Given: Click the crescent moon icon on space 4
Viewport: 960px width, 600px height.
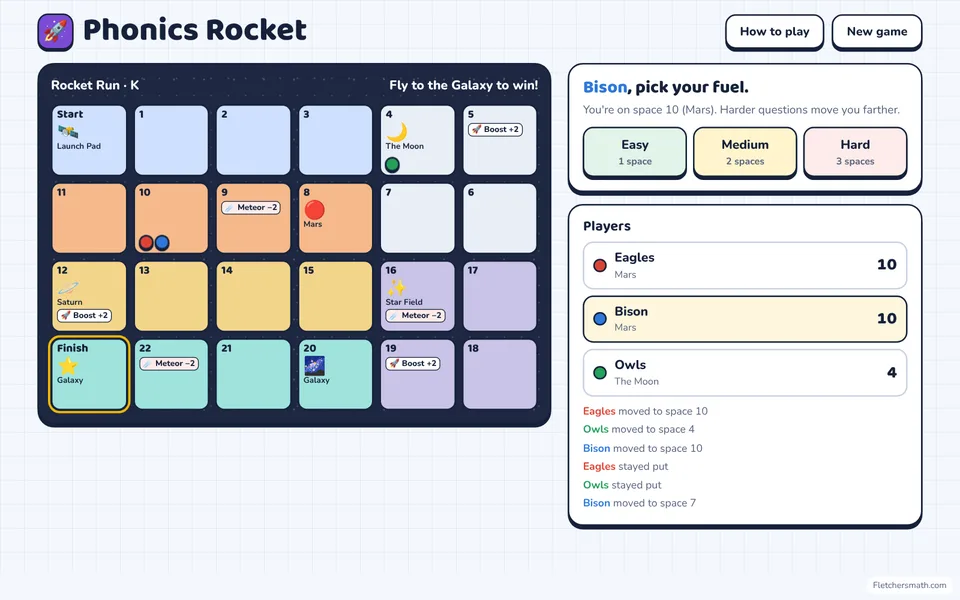Looking at the screenshot, I should 397,131.
